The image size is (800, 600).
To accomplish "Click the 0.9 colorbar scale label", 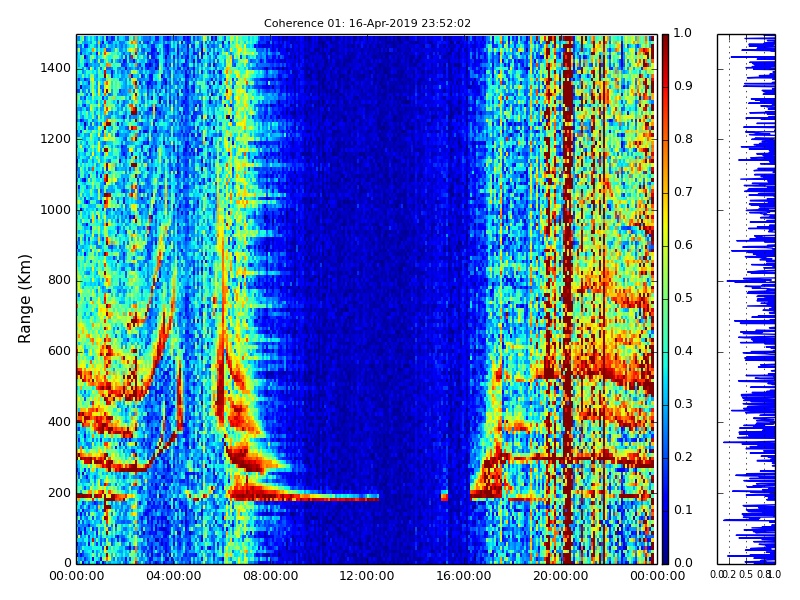I will tap(683, 86).
